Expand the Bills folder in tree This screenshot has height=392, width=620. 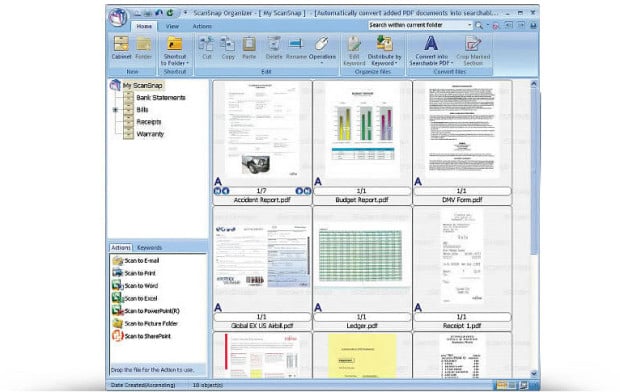pos(115,110)
